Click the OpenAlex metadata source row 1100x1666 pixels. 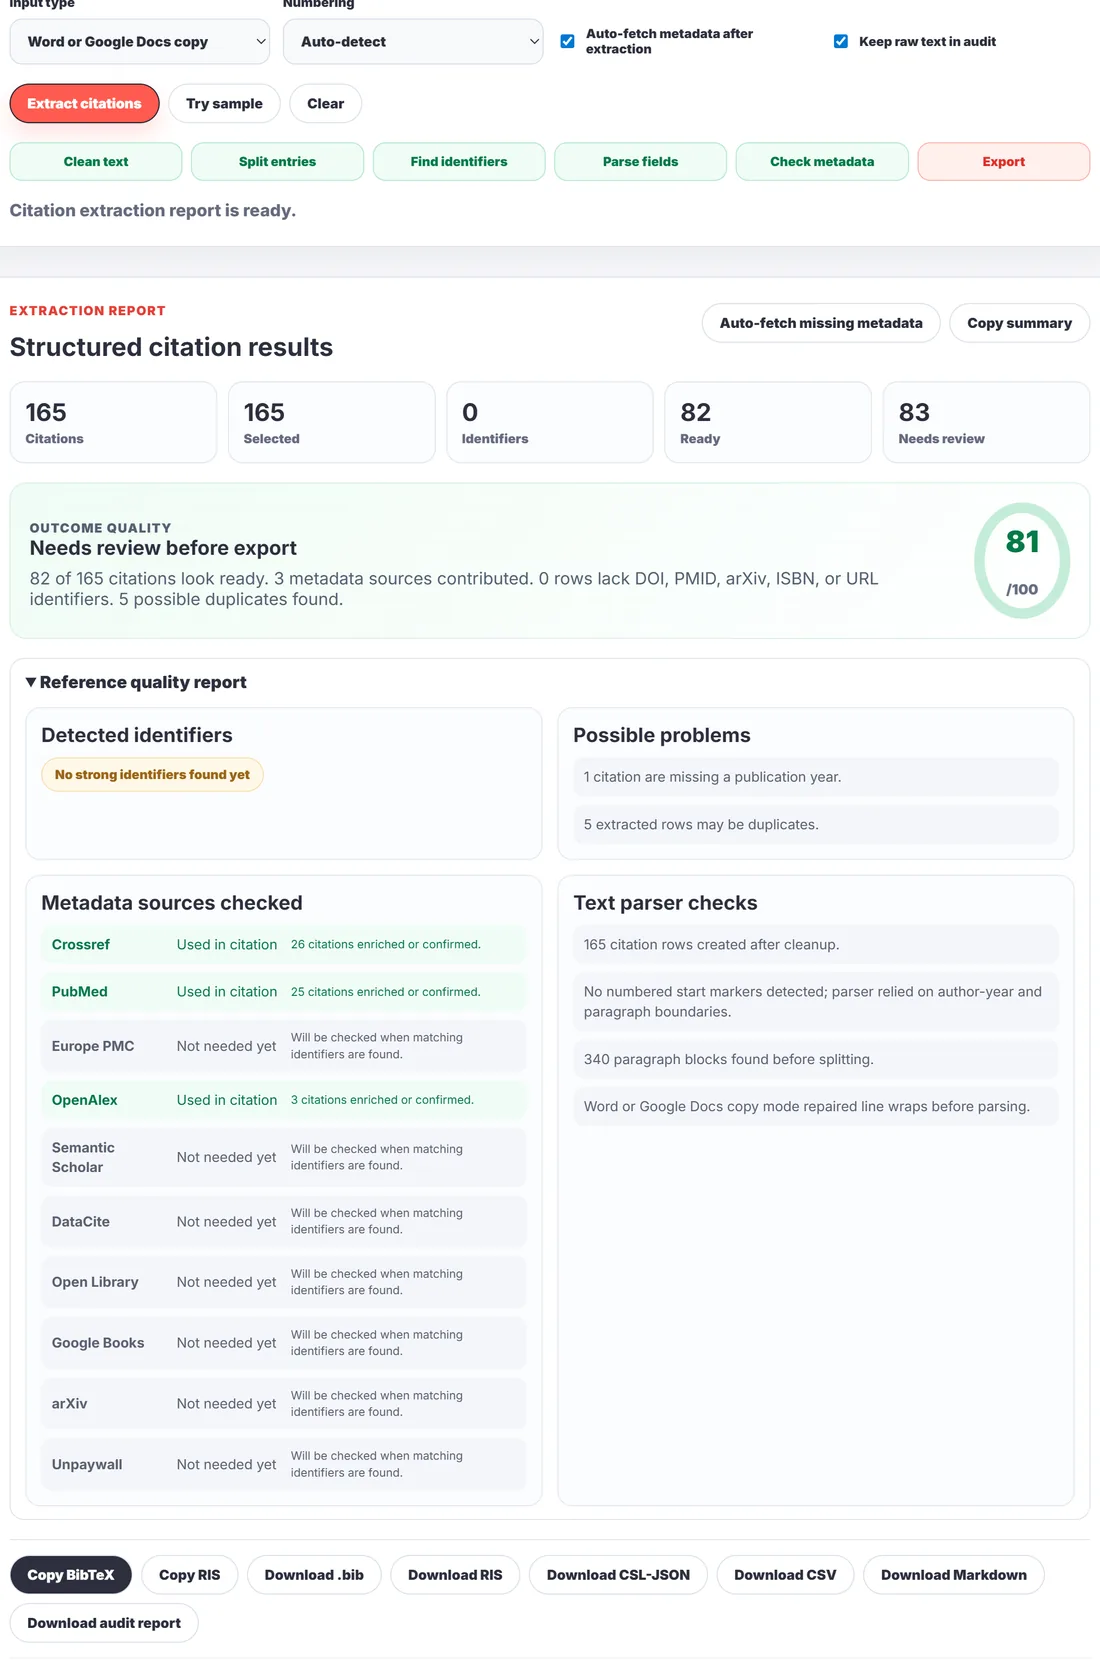point(284,1100)
